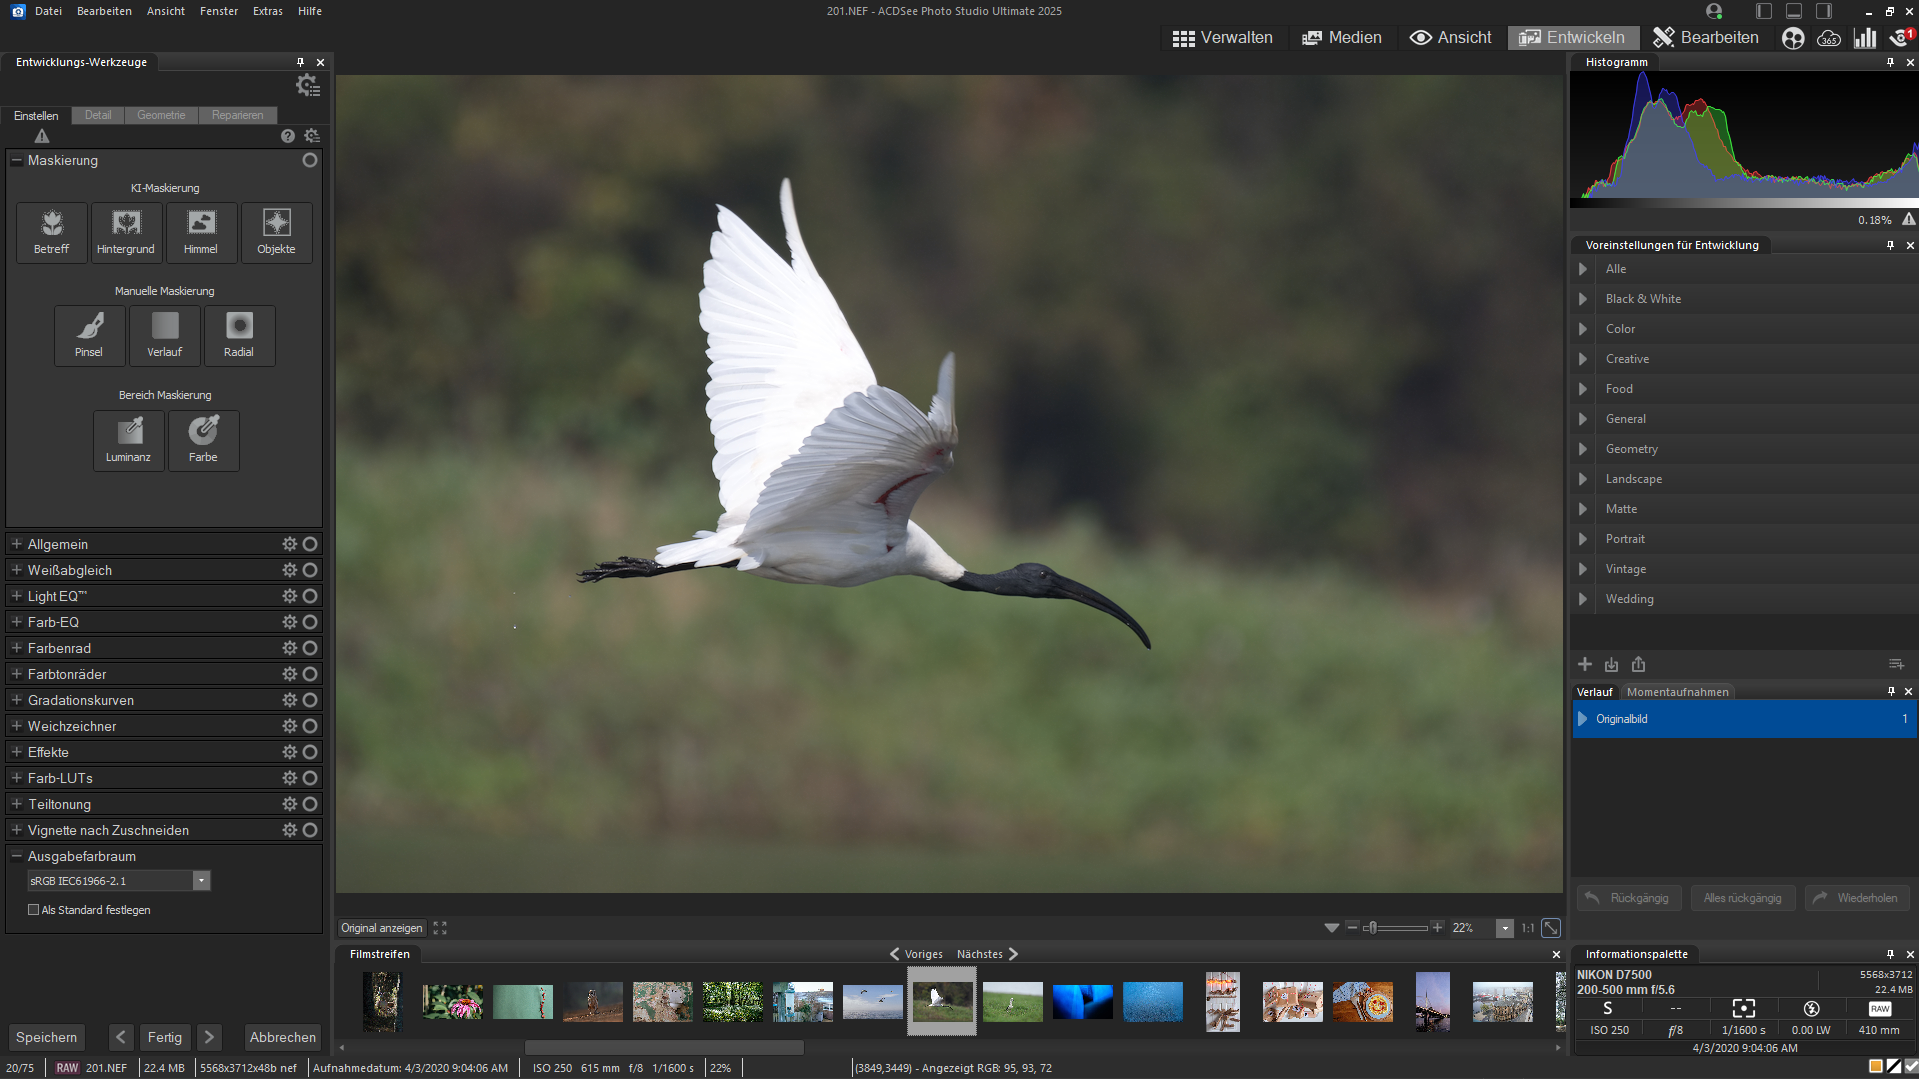Choose the Himmel sky mask tool
This screenshot has width=1919, height=1079.
point(201,232)
